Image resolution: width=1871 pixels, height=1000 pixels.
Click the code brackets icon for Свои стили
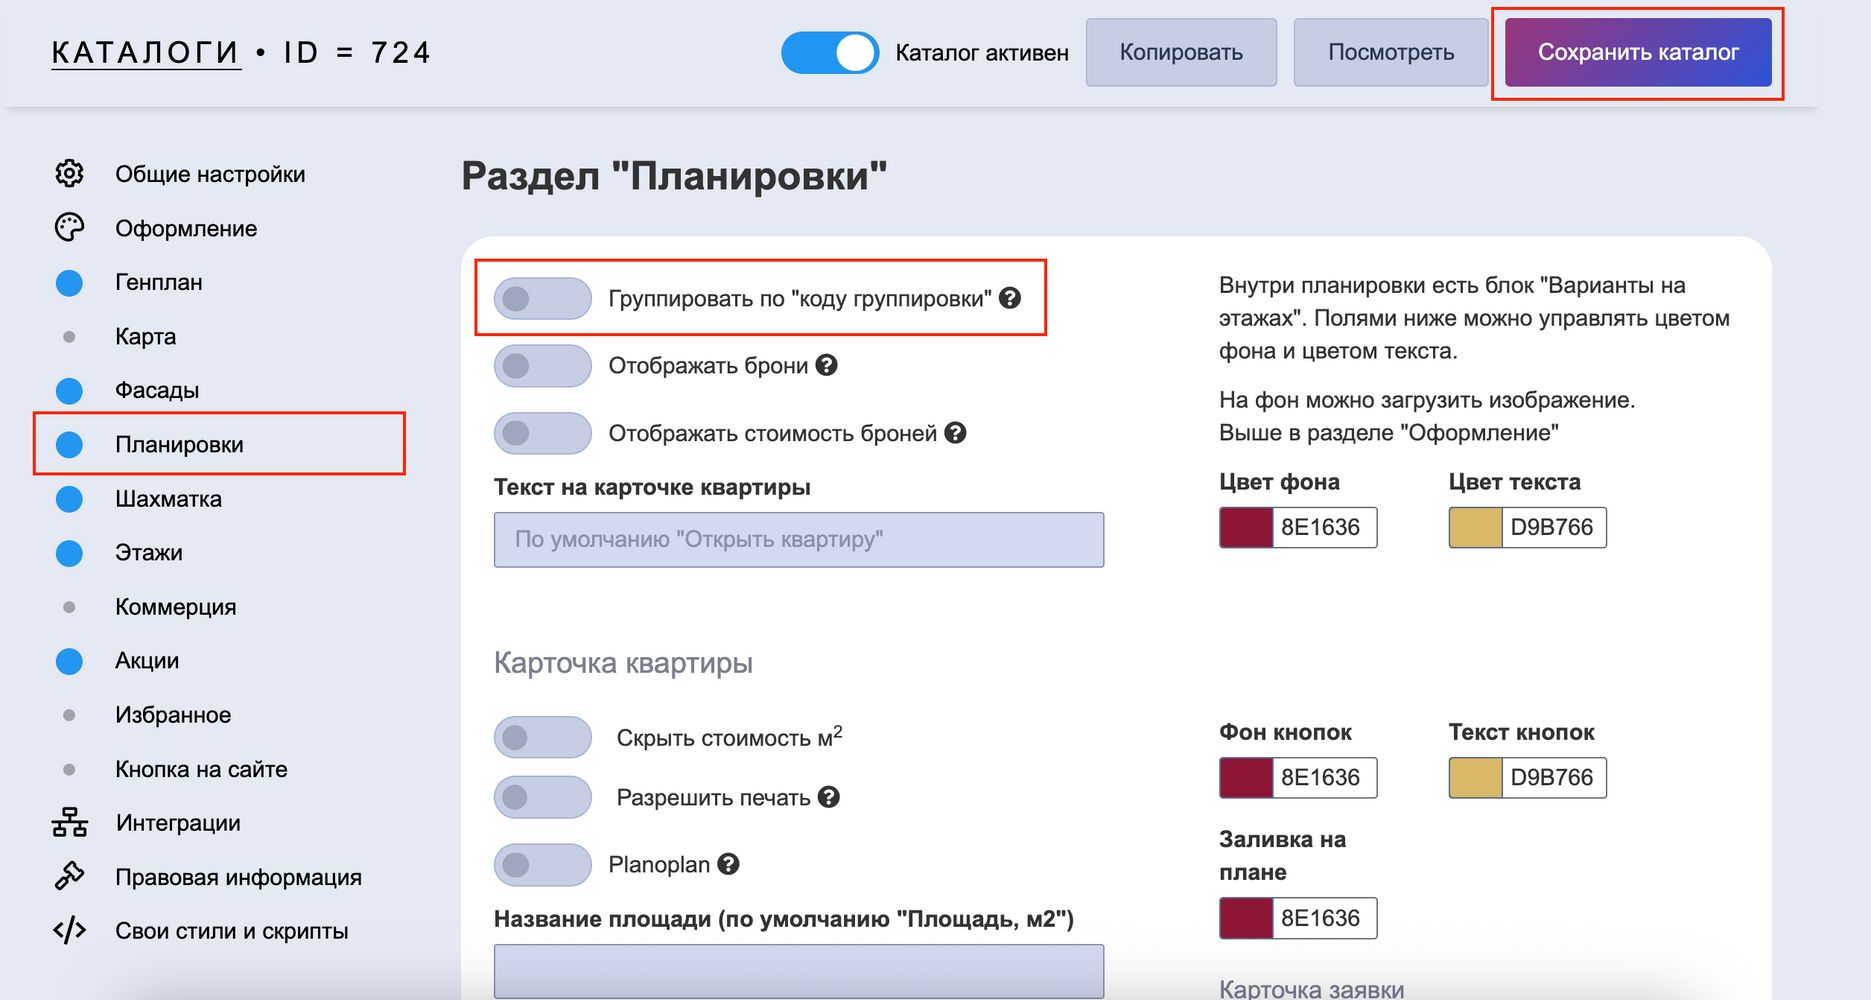point(69,931)
